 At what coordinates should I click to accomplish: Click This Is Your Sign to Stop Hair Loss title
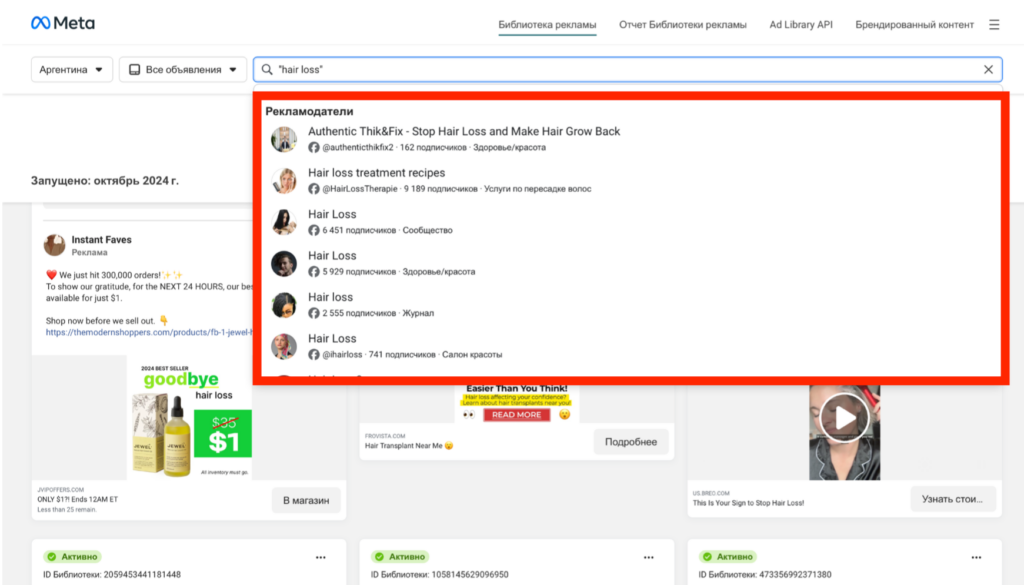pyautogui.click(x=748, y=503)
